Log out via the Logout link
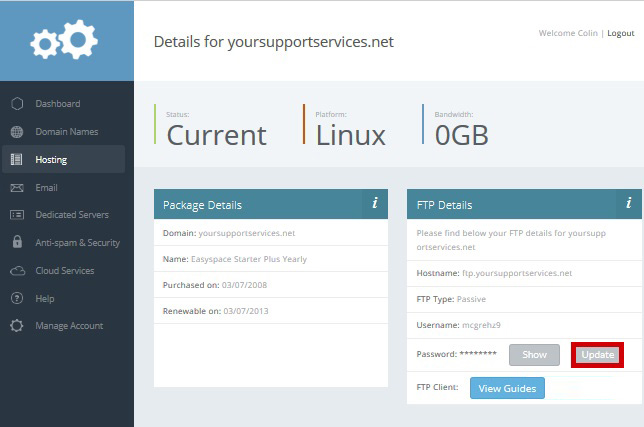Viewport: 644px width, 427px height. [621, 33]
